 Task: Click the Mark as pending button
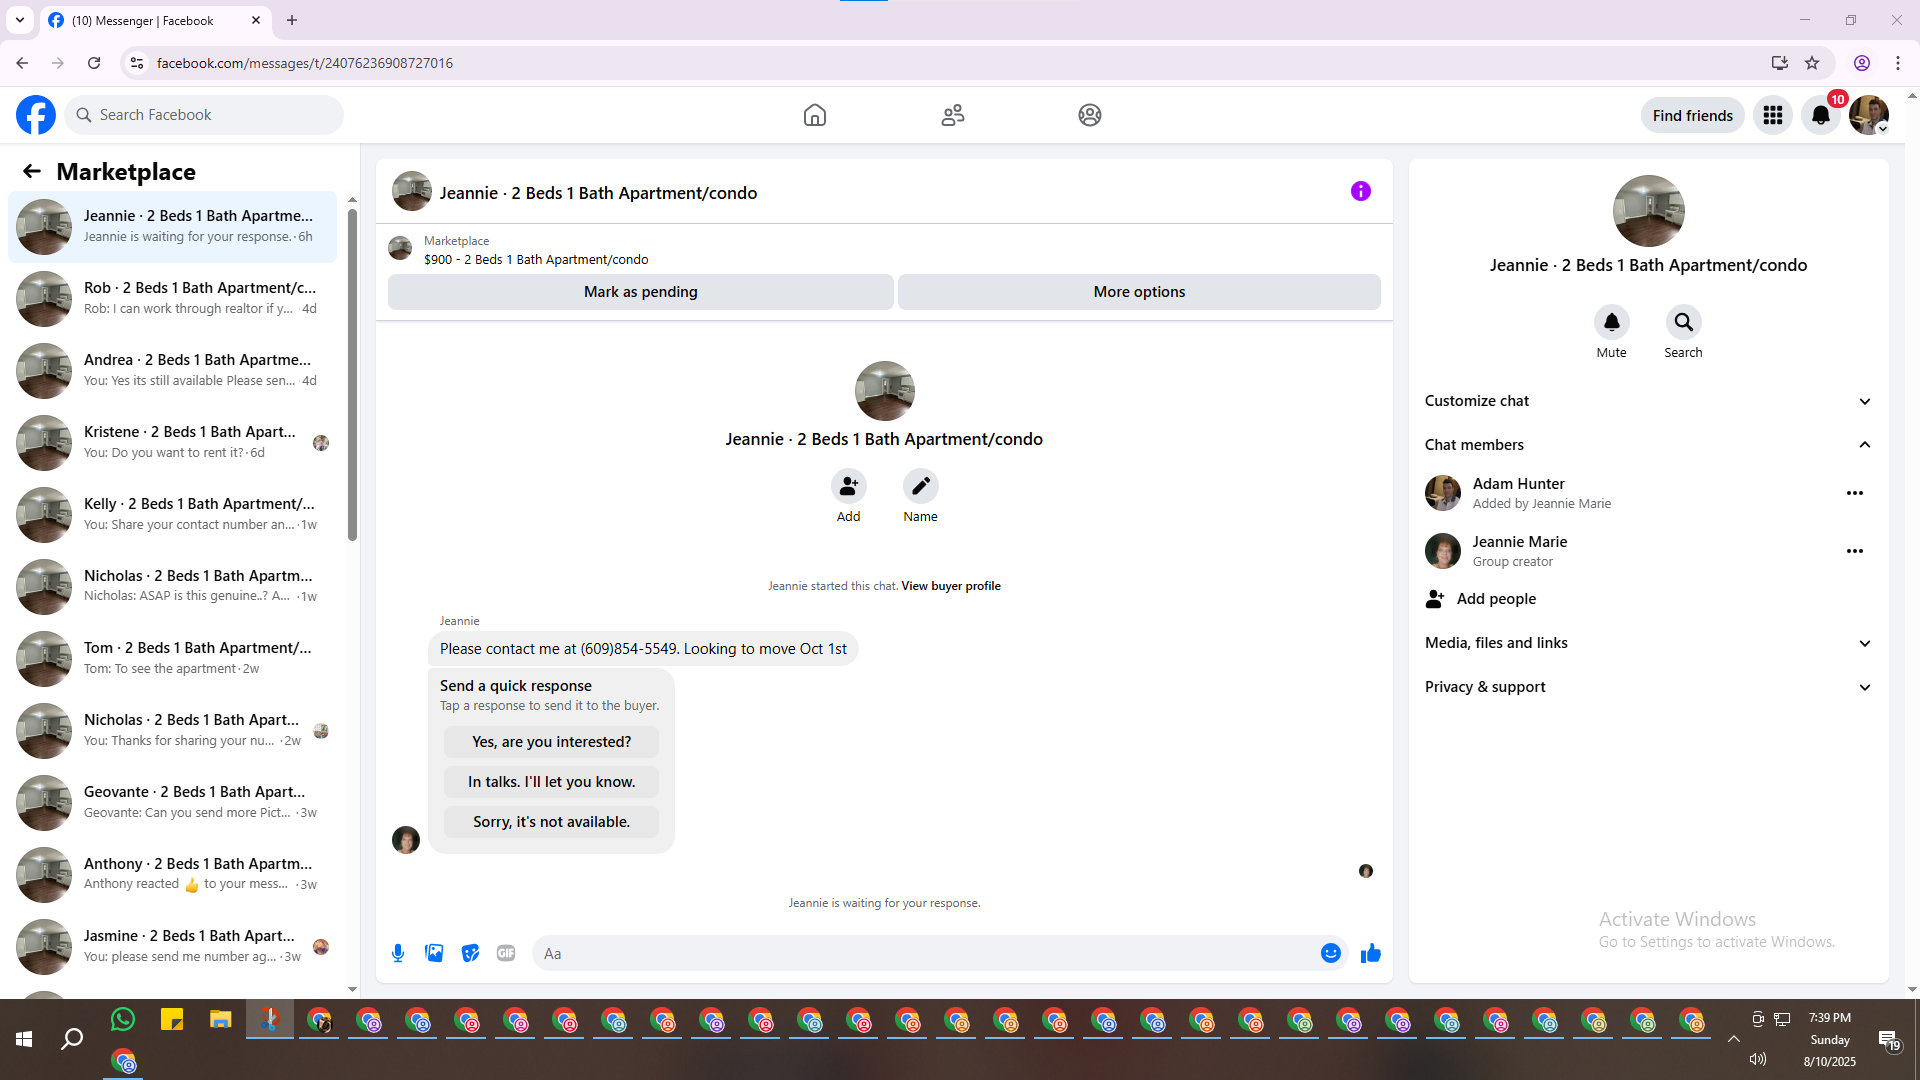tap(640, 292)
